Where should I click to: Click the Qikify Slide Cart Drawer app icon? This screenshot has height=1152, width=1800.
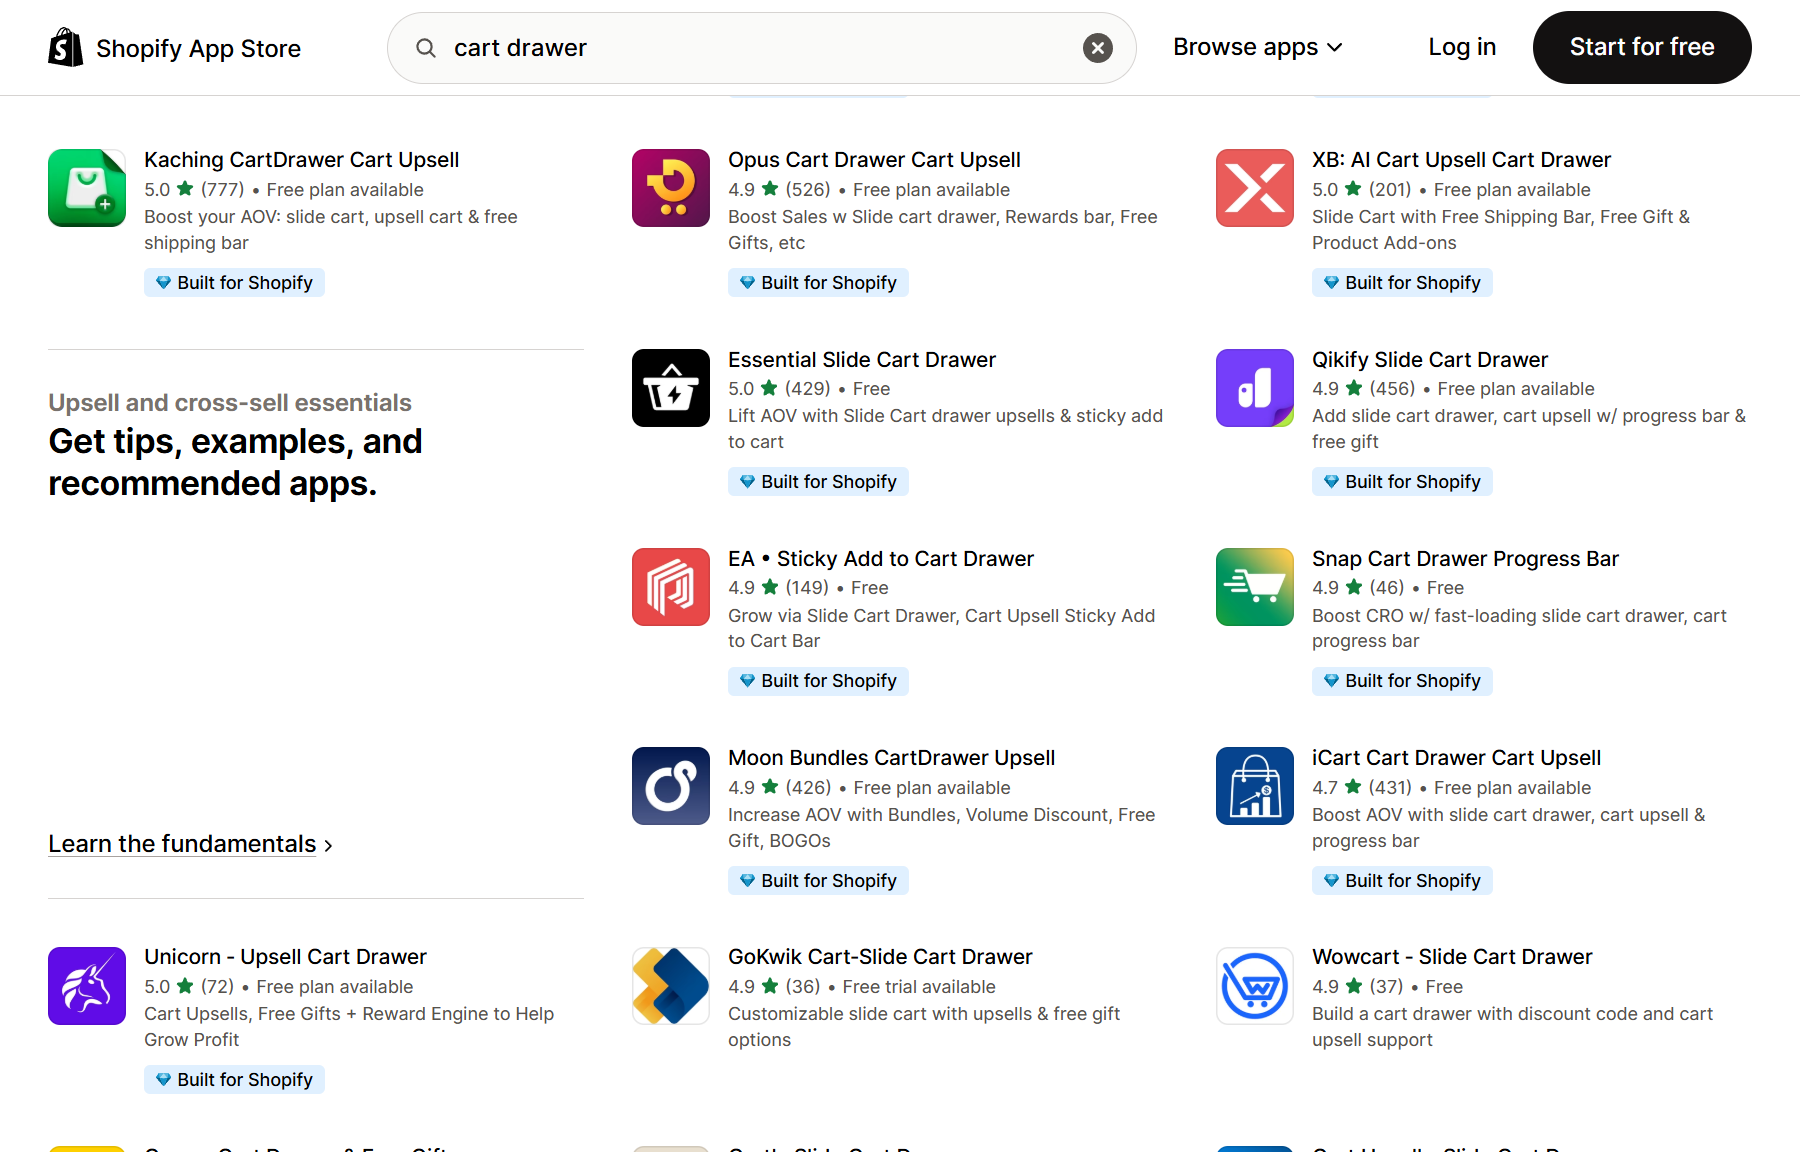pos(1254,388)
